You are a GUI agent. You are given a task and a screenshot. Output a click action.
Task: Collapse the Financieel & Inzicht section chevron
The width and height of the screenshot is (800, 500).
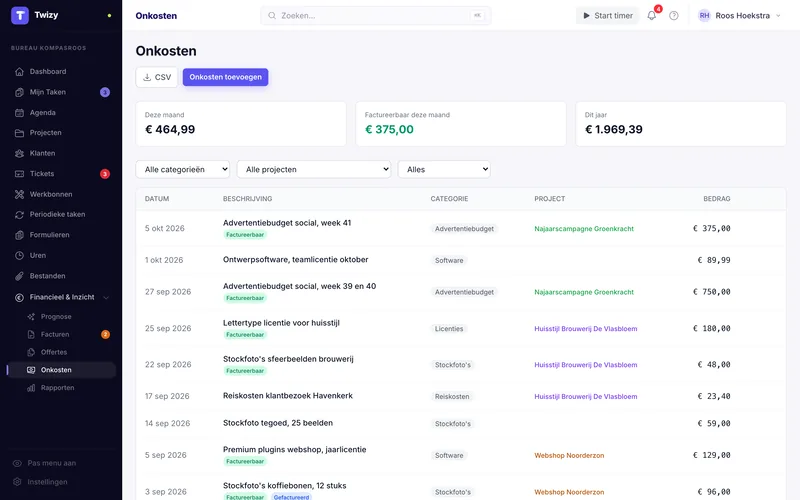(106, 297)
